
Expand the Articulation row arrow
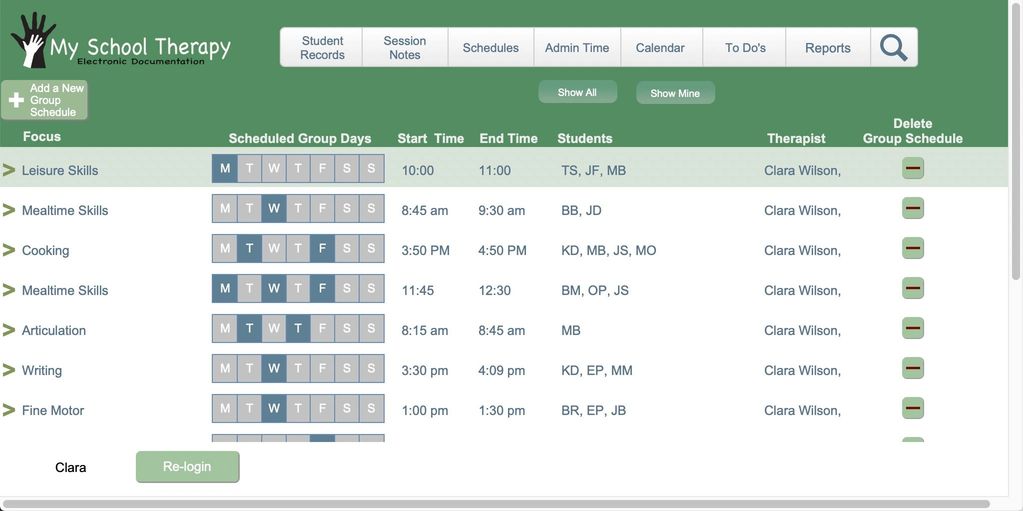pyautogui.click(x=9, y=330)
